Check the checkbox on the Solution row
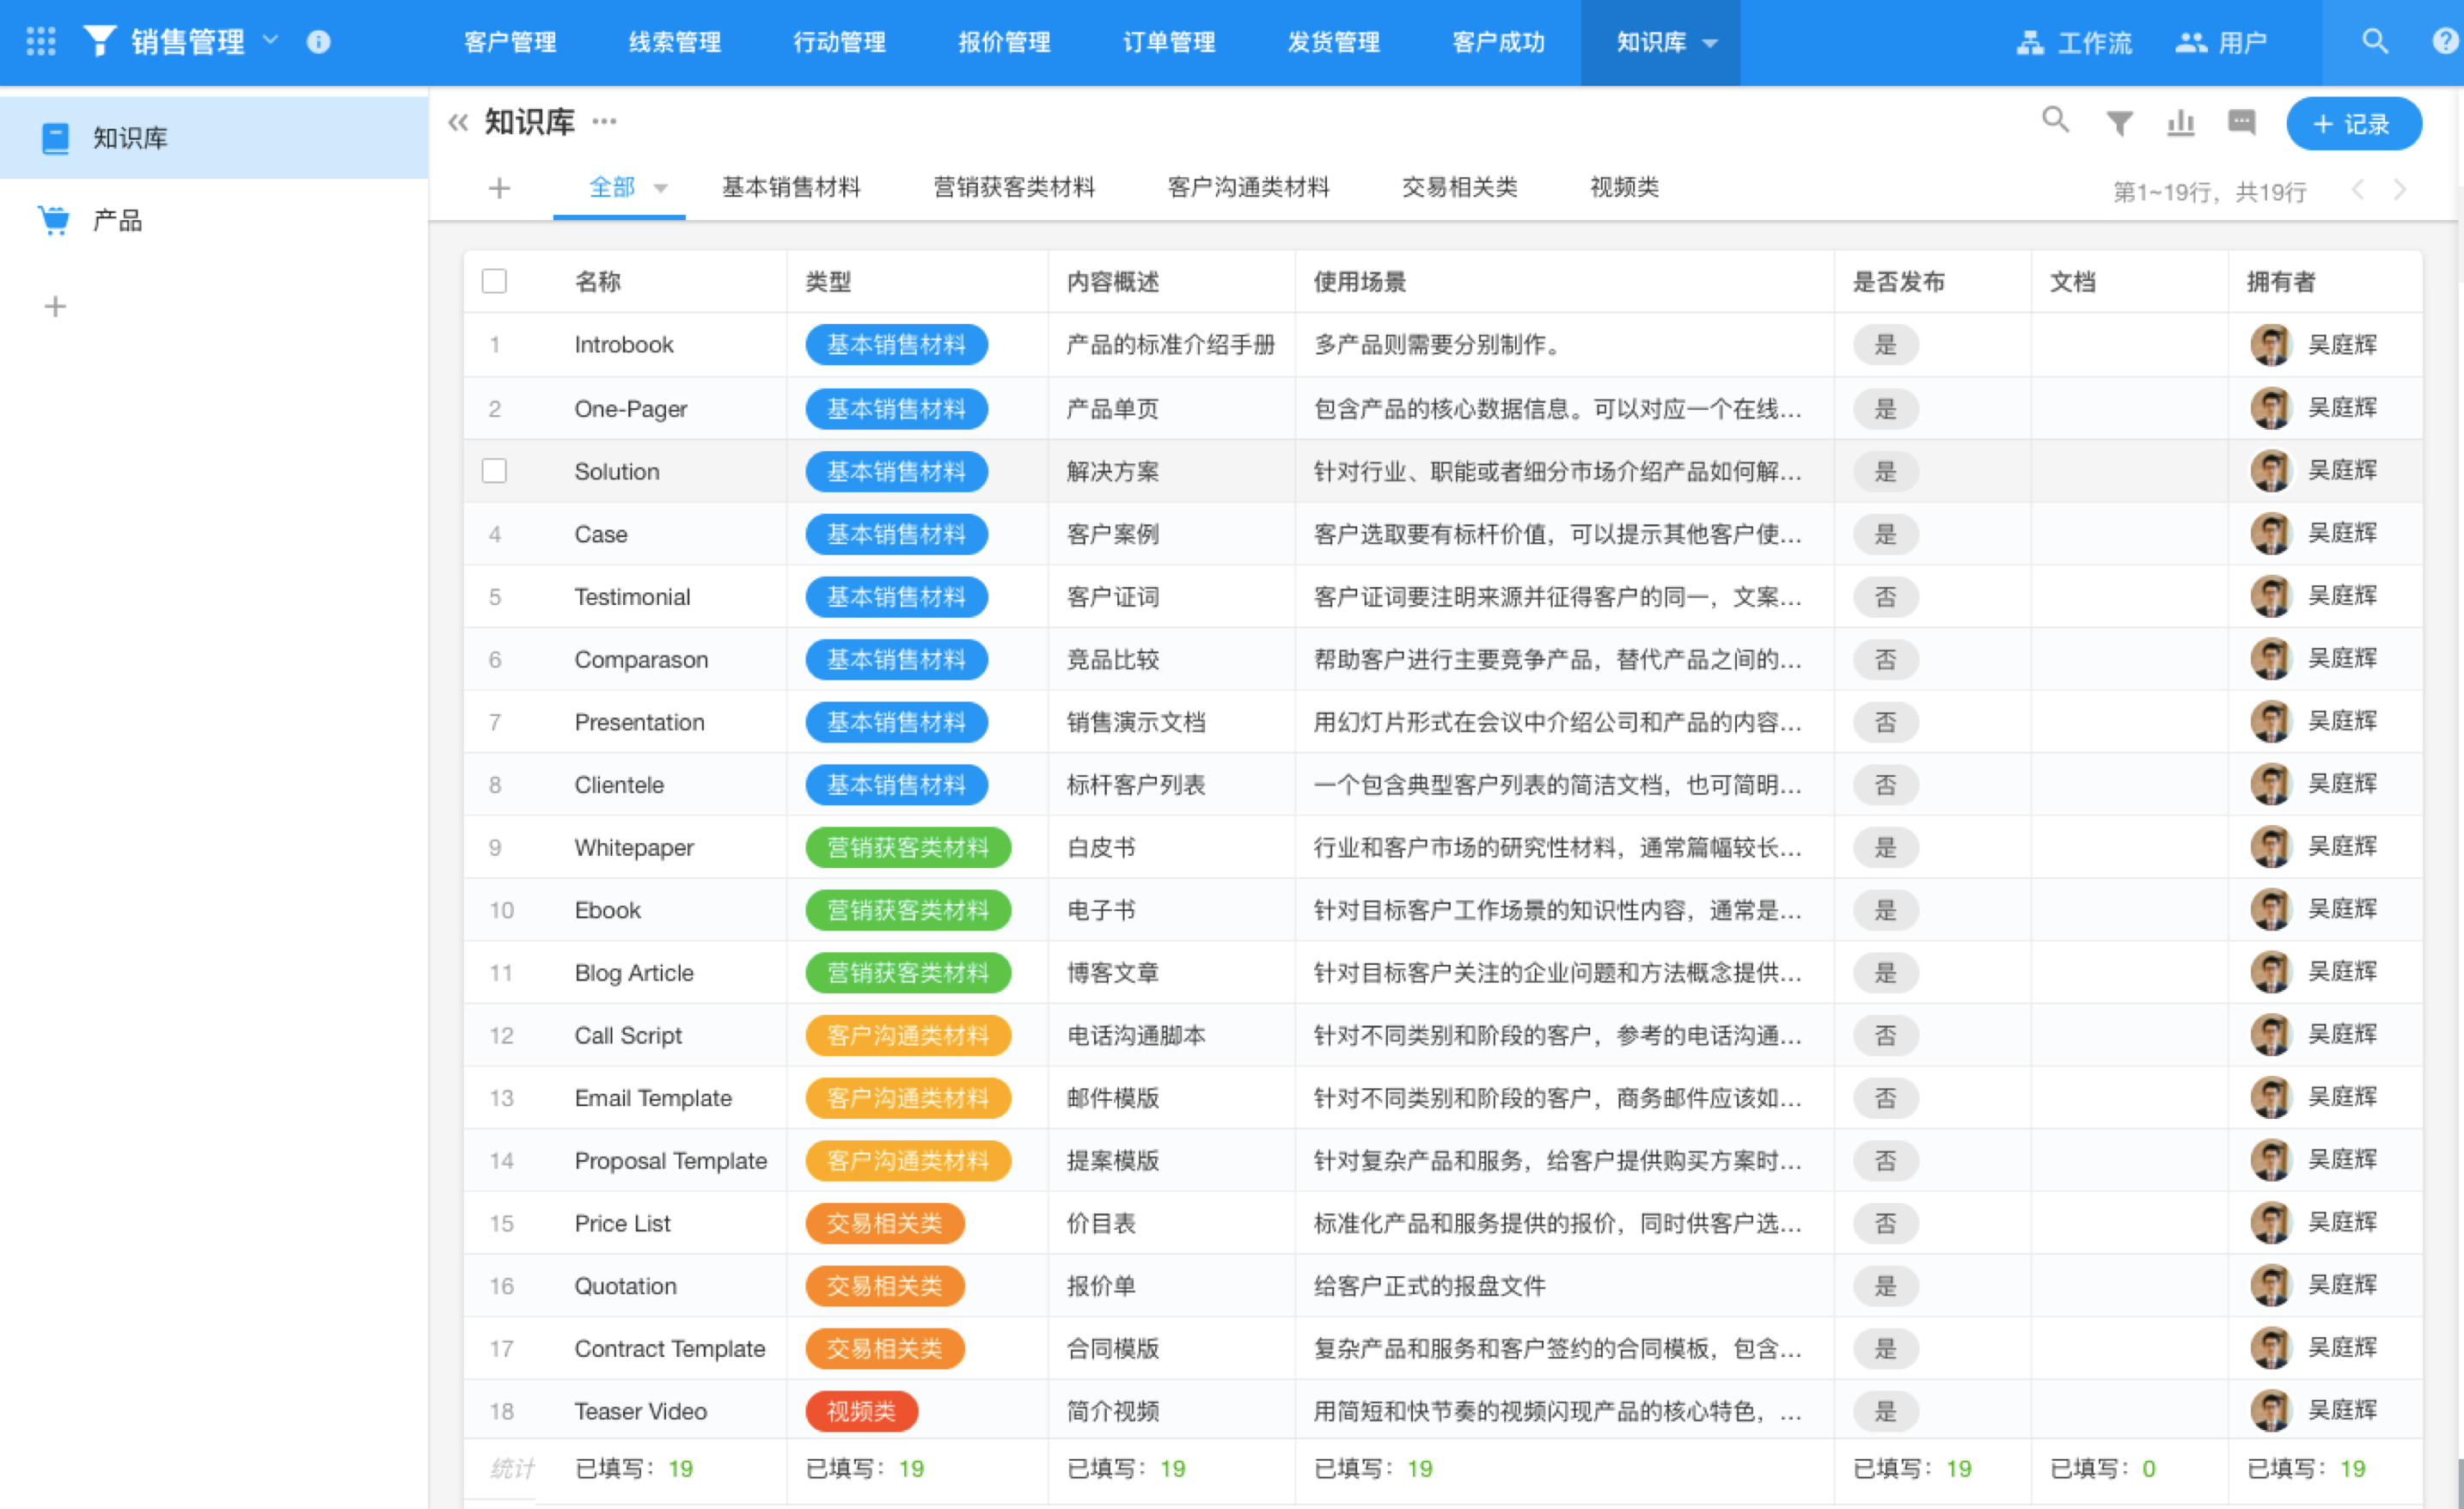This screenshot has height=1509, width=2464. point(494,470)
